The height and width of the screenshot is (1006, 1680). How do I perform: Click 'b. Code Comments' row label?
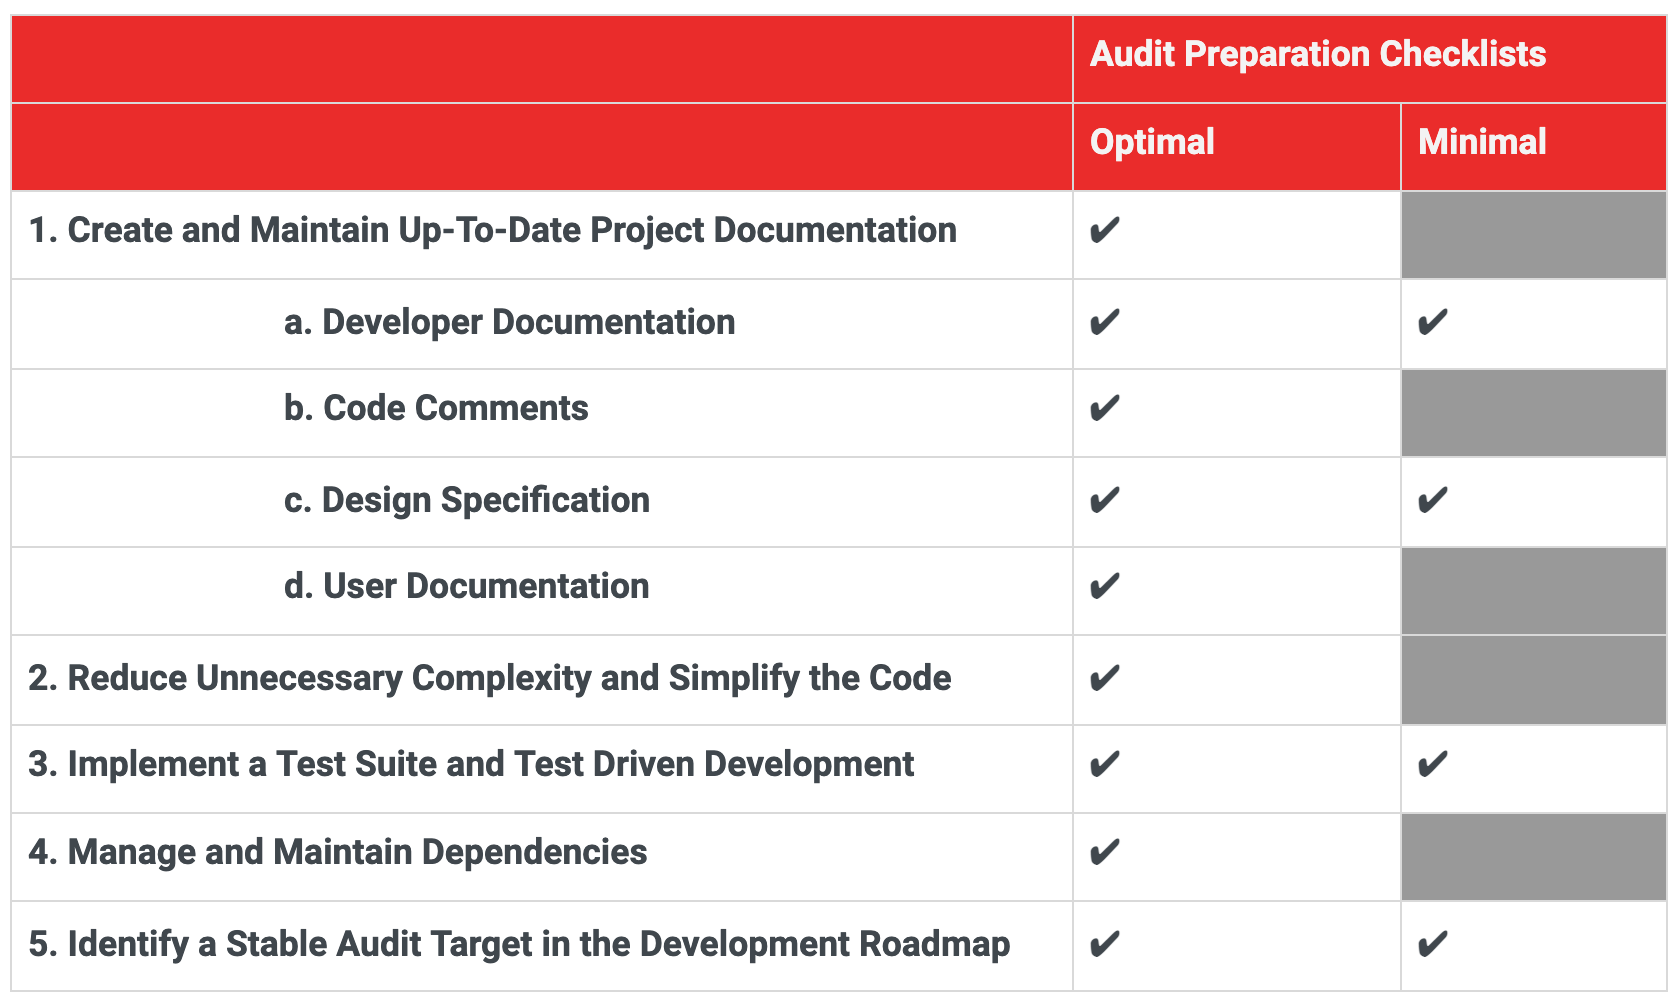click(436, 408)
